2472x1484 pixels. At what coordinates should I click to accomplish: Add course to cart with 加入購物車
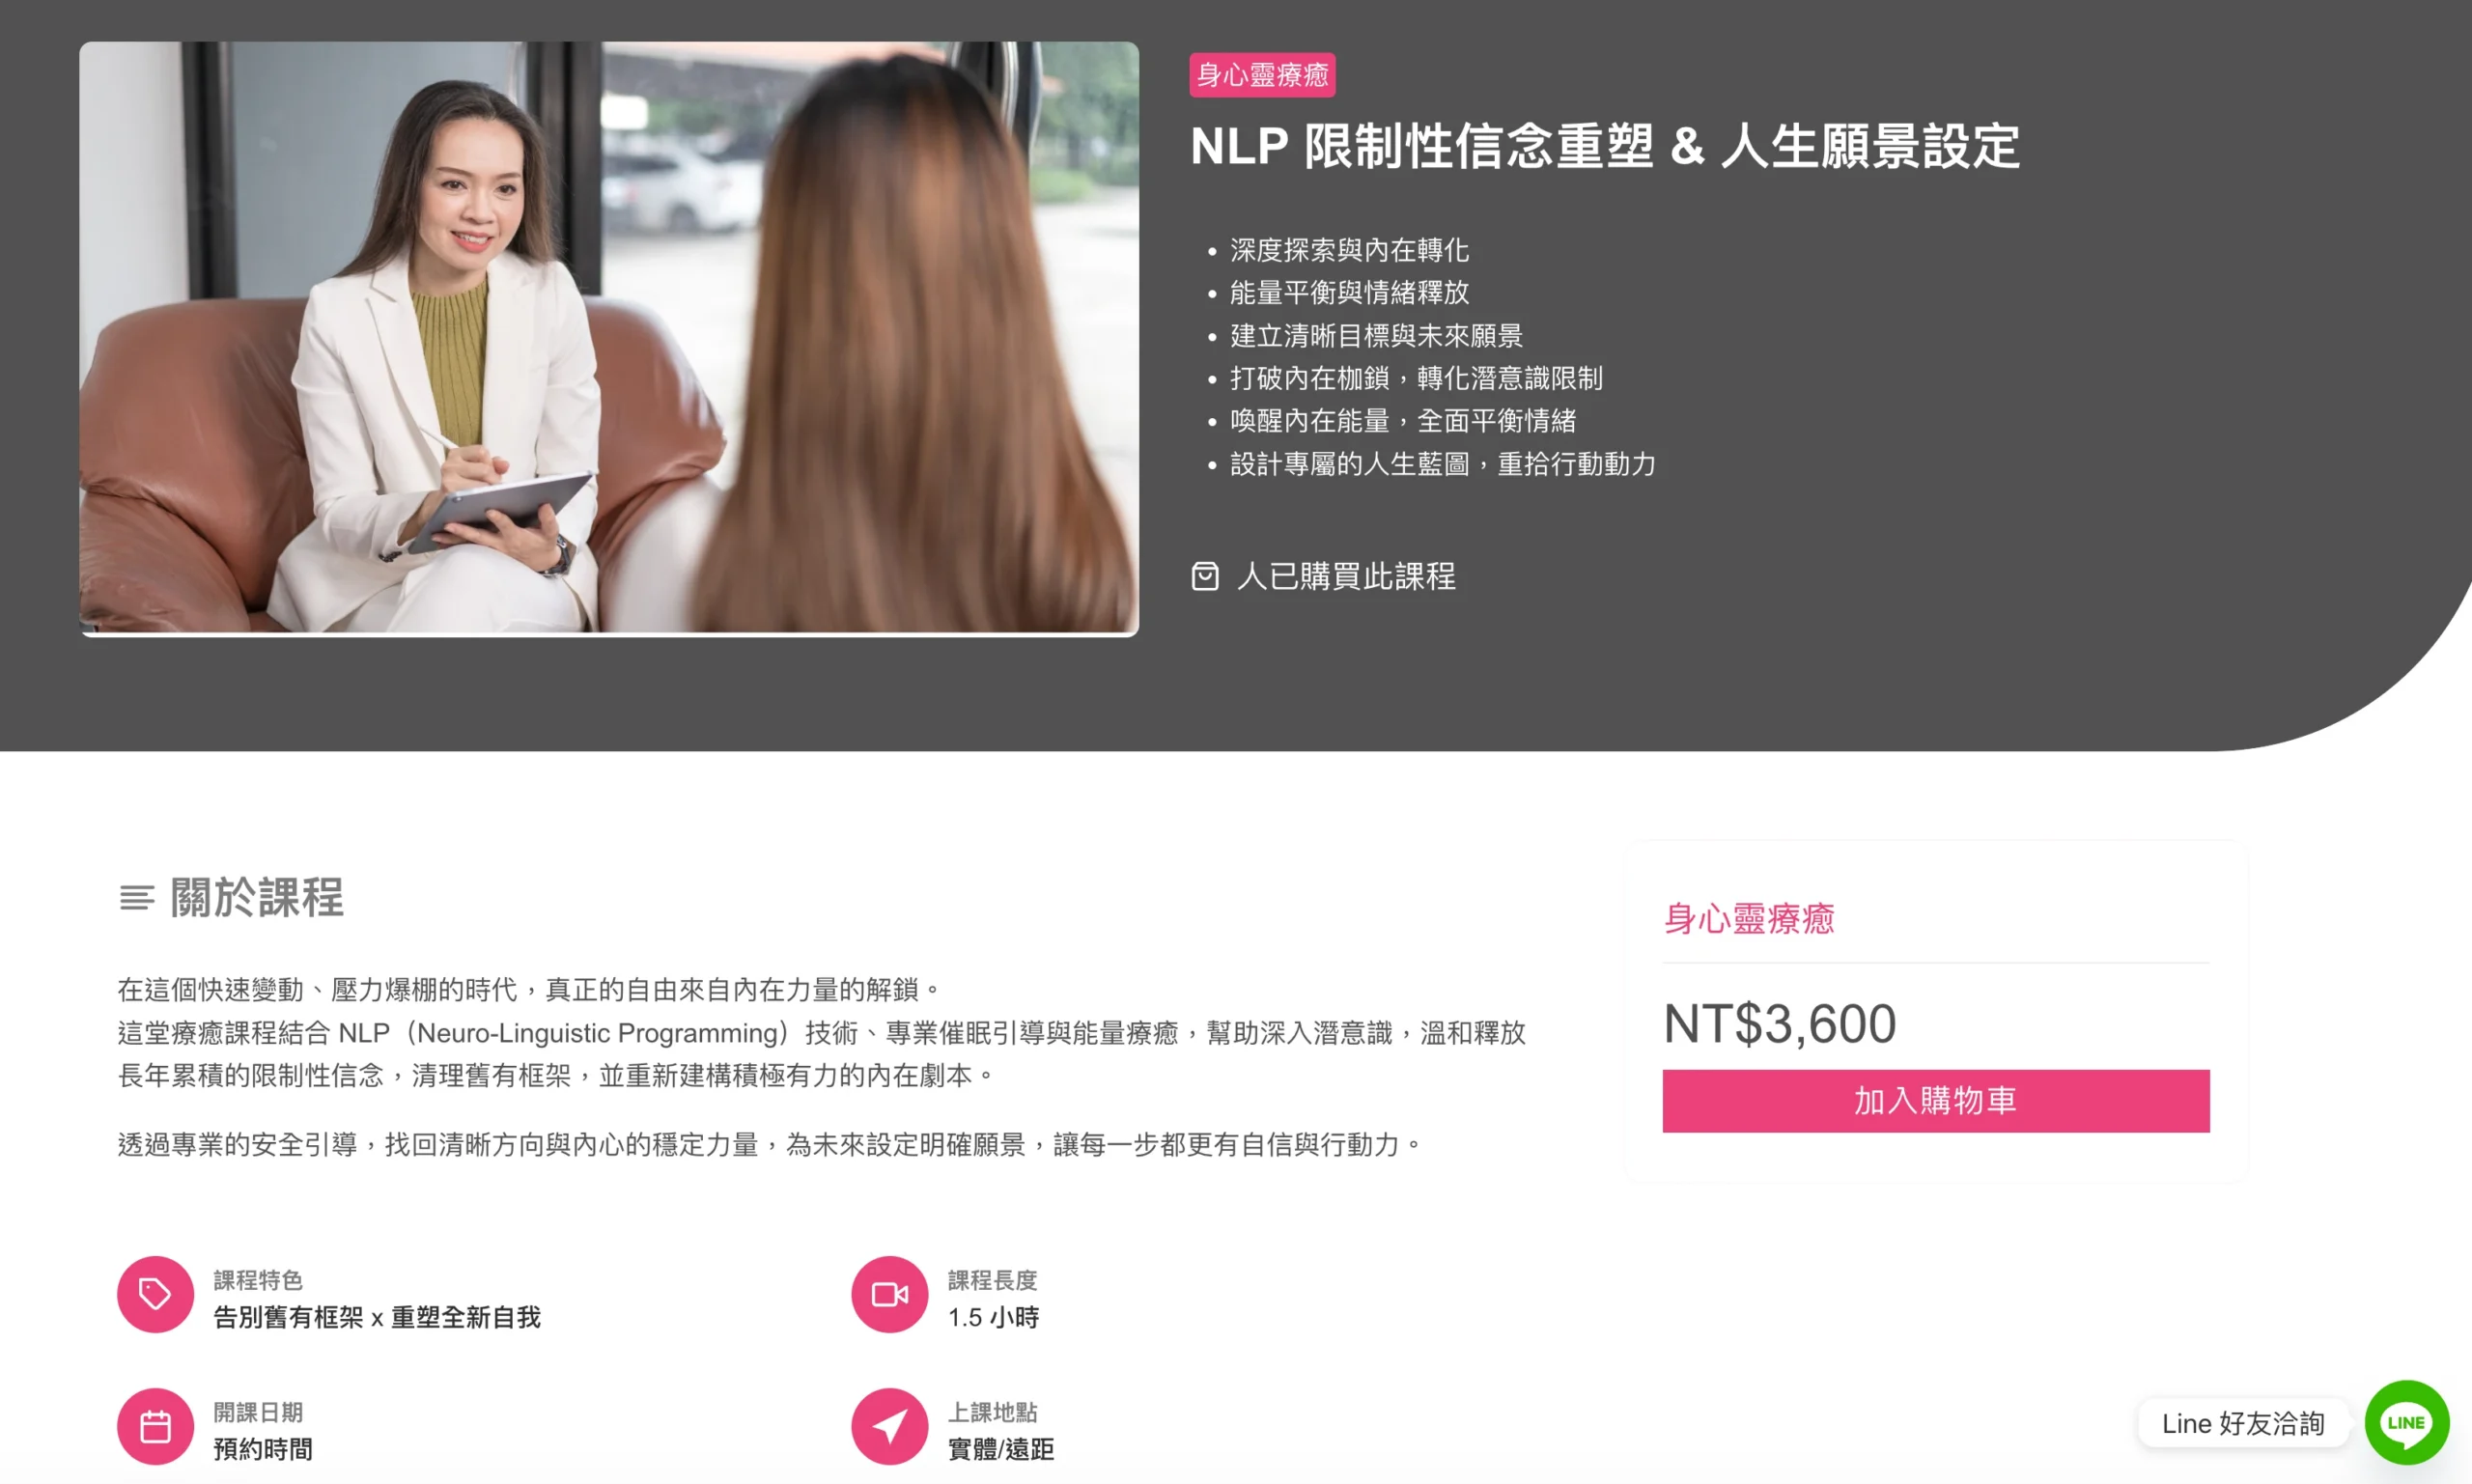pyautogui.click(x=1935, y=1101)
